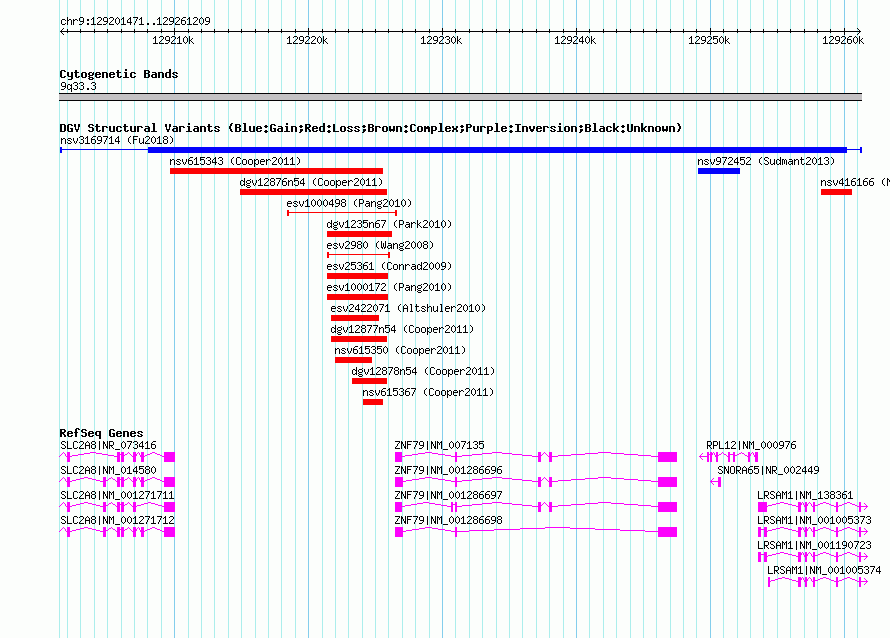890x638 pixels.
Task: Click the nsv615367 (Cooper2011) label
Action: click(x=428, y=392)
